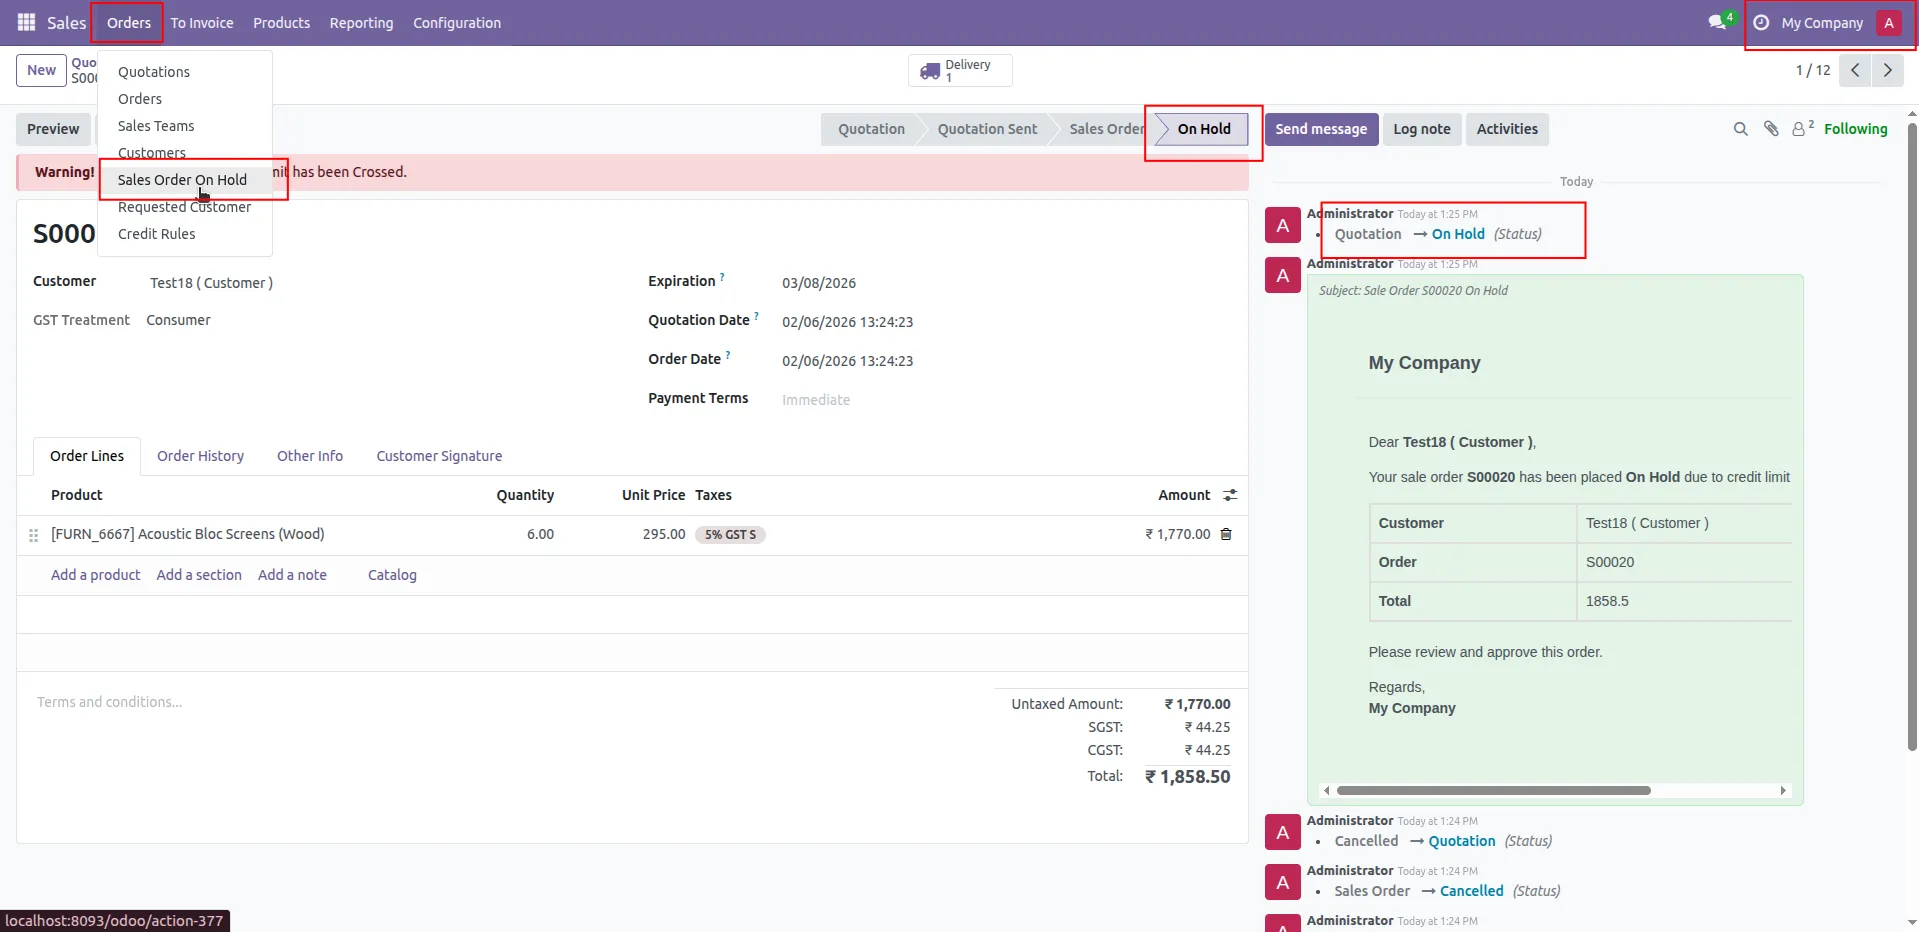Delete the Acoustic Bloc Screens order line
This screenshot has width=1919, height=932.
[1226, 534]
